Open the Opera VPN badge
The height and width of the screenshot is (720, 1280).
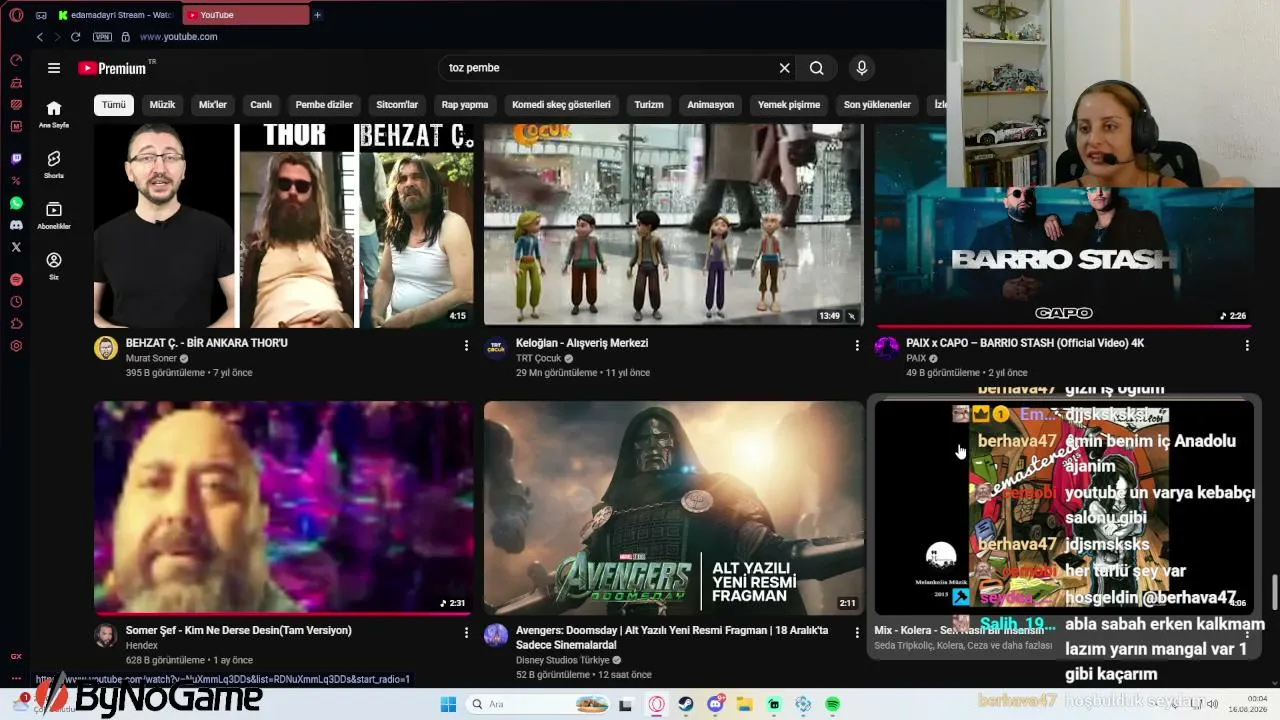click(102, 37)
